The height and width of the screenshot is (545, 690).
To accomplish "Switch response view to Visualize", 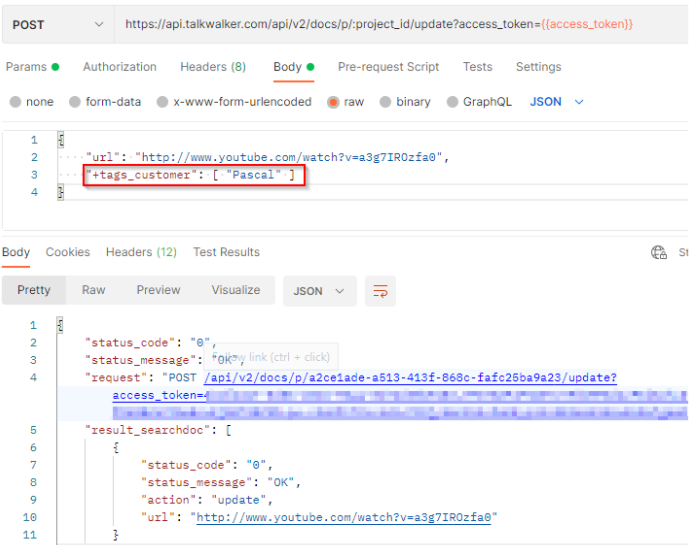I will click(x=236, y=290).
